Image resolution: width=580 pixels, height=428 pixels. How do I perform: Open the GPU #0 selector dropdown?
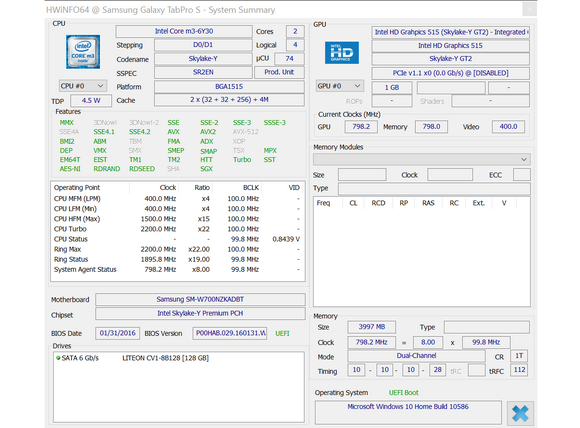[x=340, y=86]
